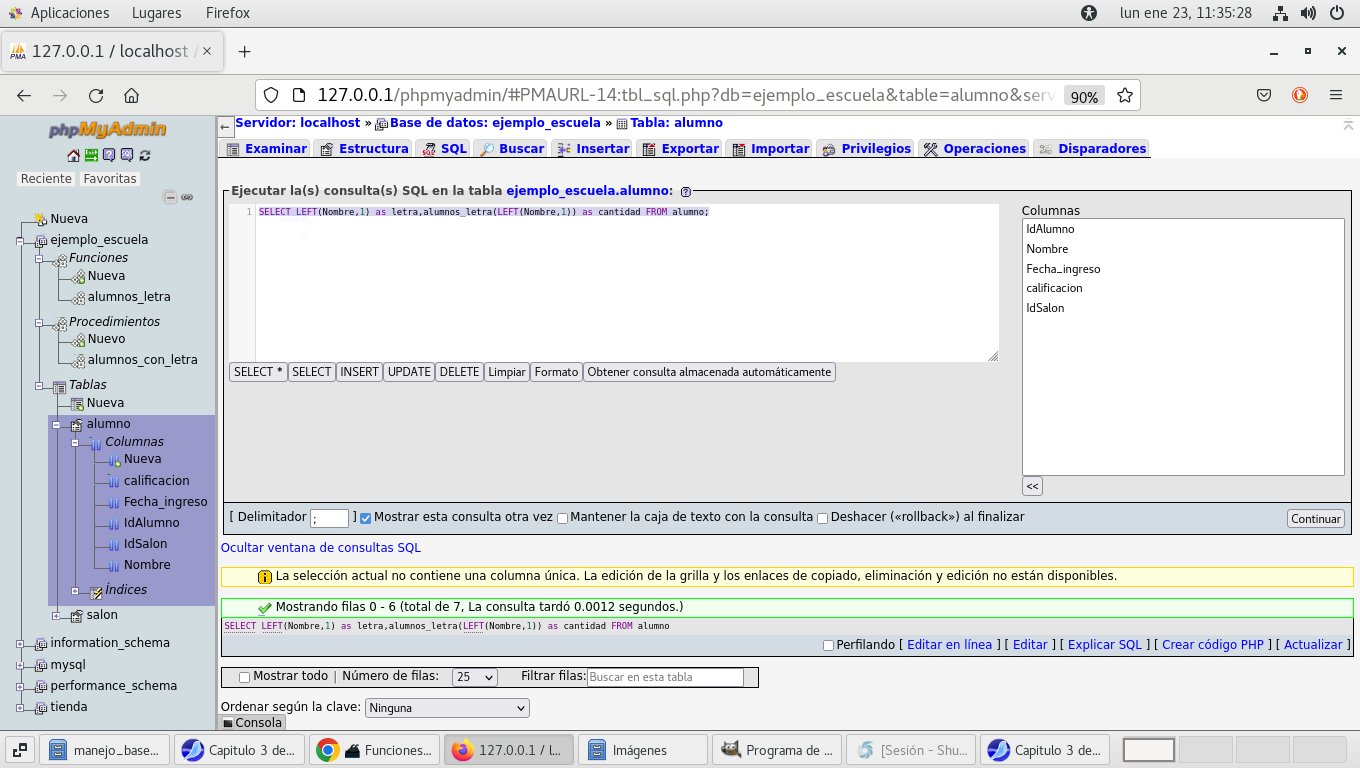Check the 'Perfilando' checkbox

pyautogui.click(x=828, y=646)
